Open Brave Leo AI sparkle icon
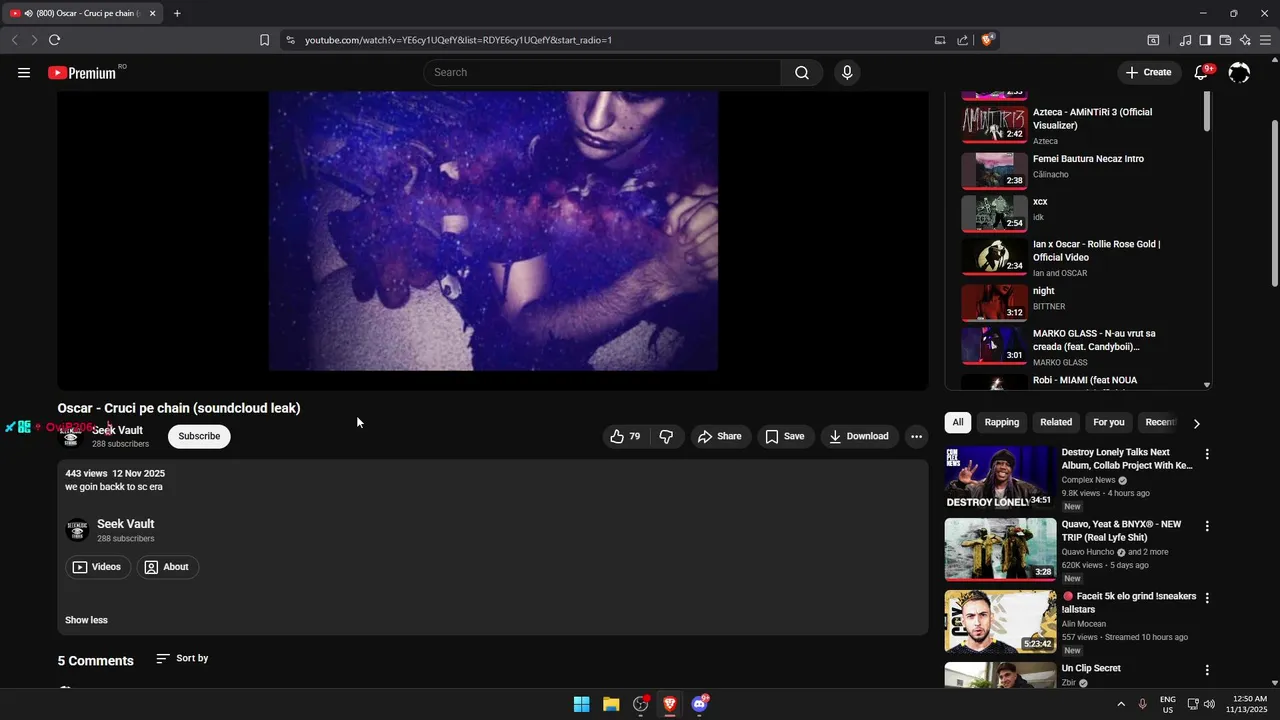The height and width of the screenshot is (720, 1280). coord(1245,40)
